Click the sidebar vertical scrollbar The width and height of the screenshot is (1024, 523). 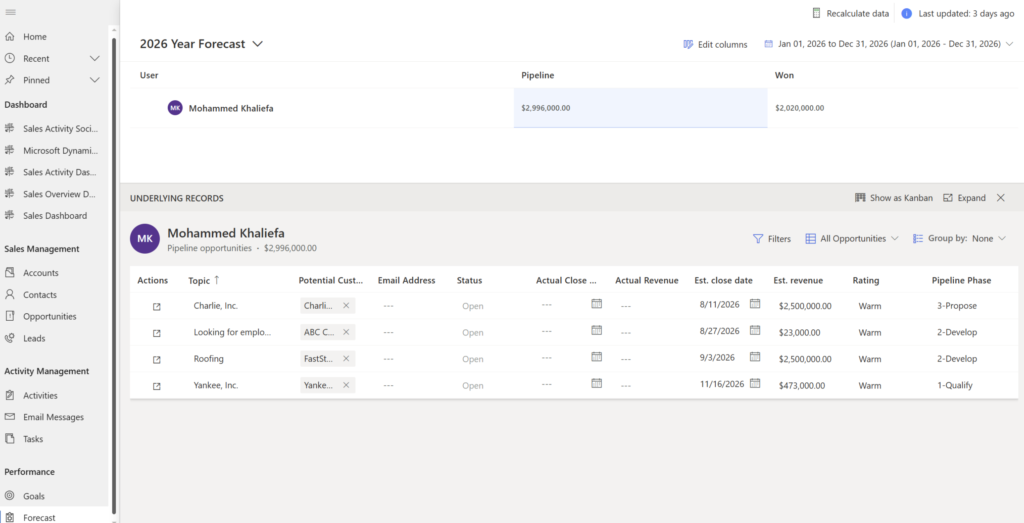[x=114, y=274]
